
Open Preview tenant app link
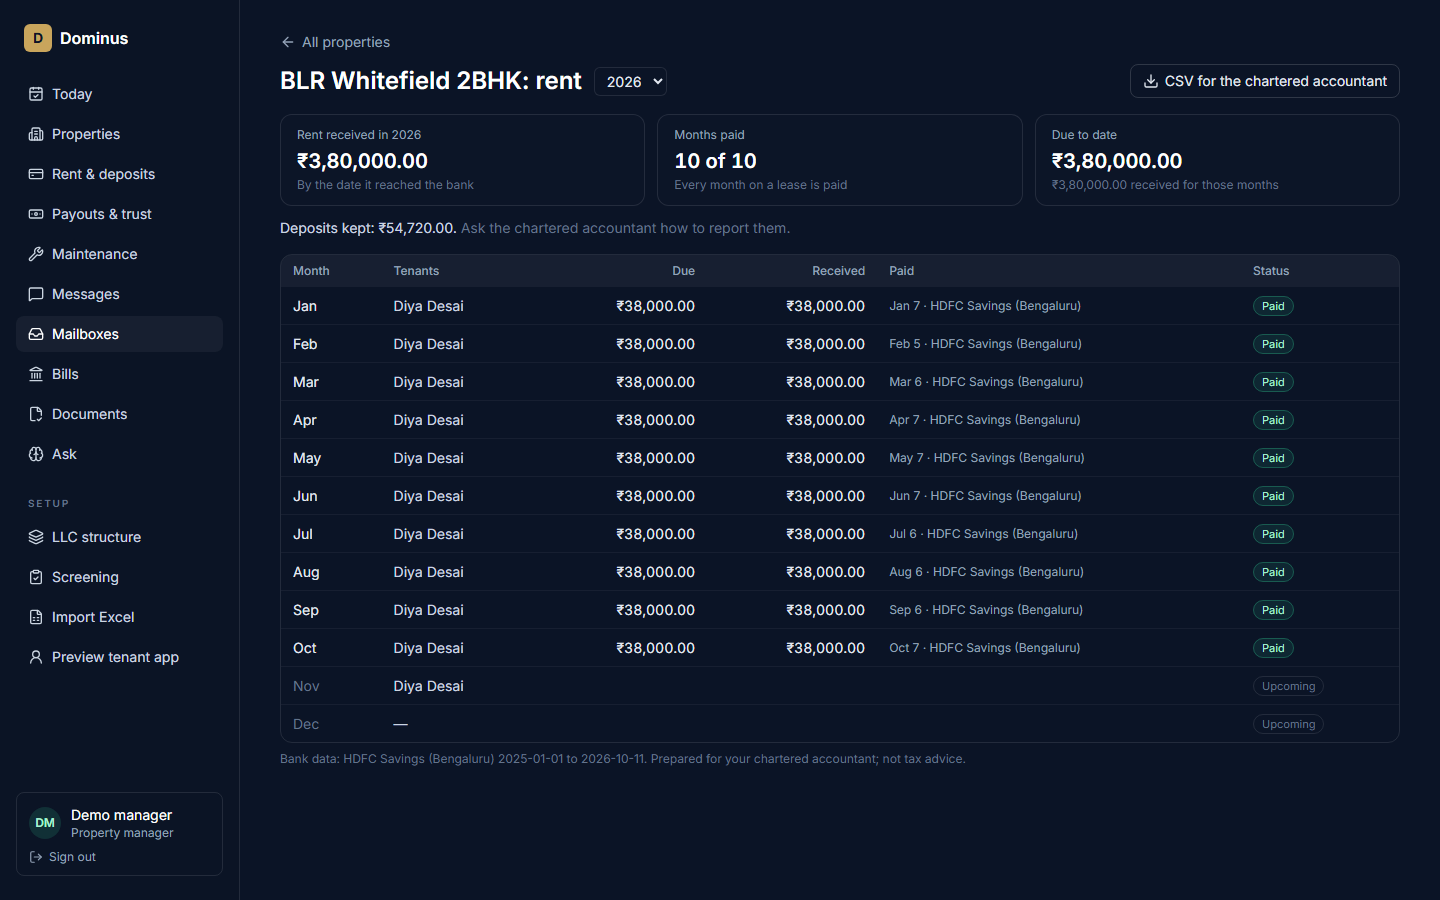119,657
